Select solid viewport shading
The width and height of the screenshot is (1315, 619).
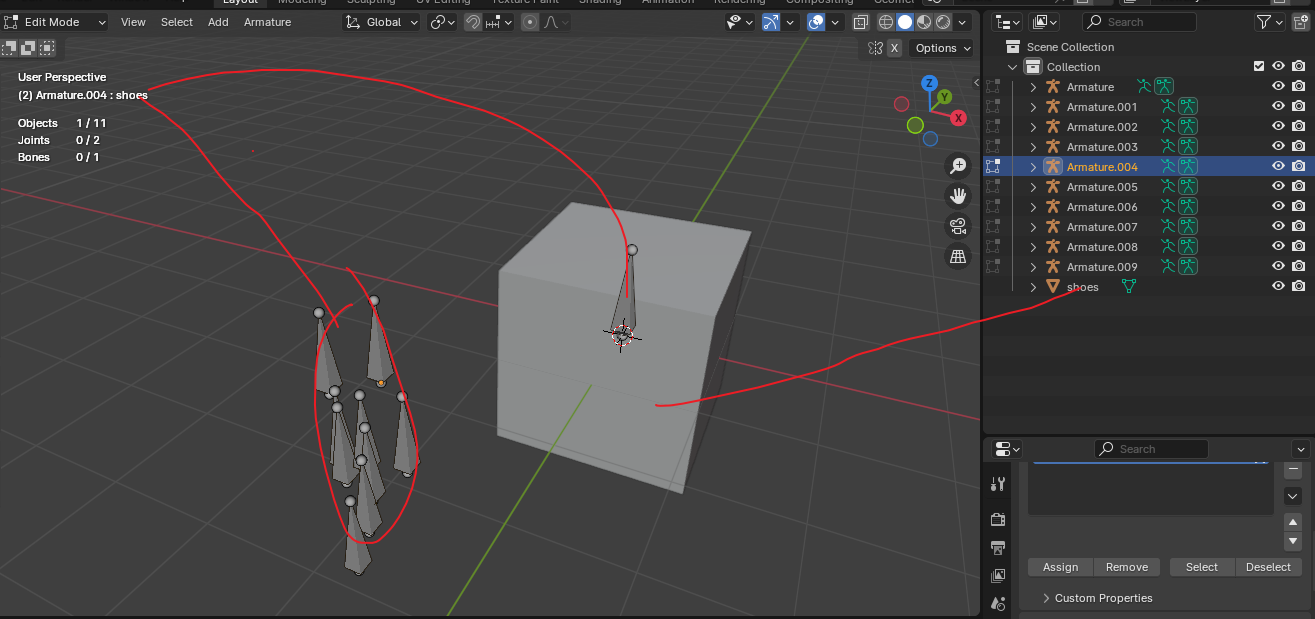click(905, 22)
